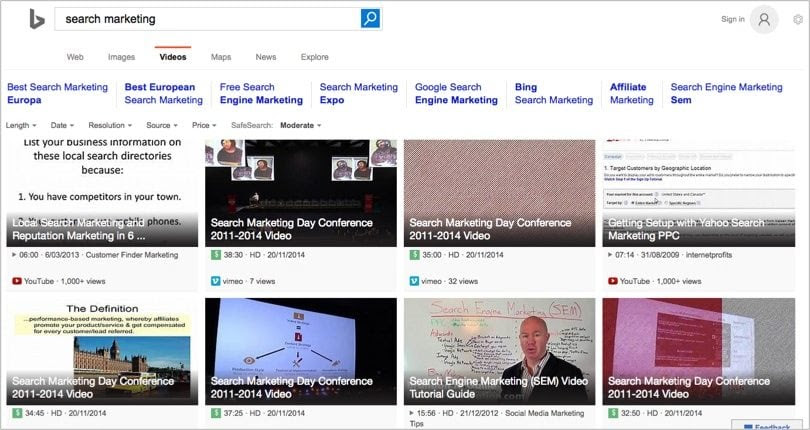Open Affiliate Marketing suggestion
The width and height of the screenshot is (810, 430).
631,94
